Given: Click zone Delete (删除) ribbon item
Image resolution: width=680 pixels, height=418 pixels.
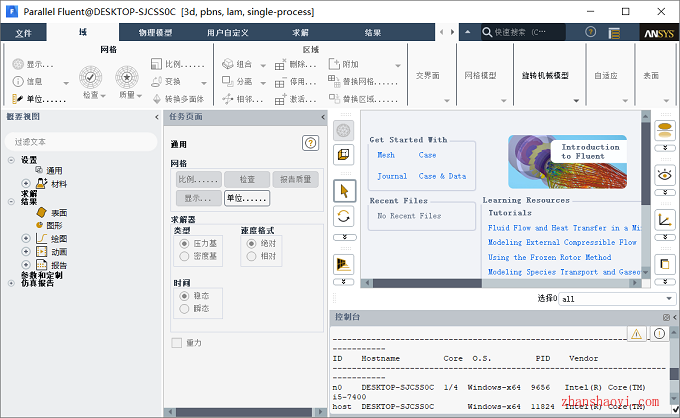Looking at the screenshot, I should 296,65.
